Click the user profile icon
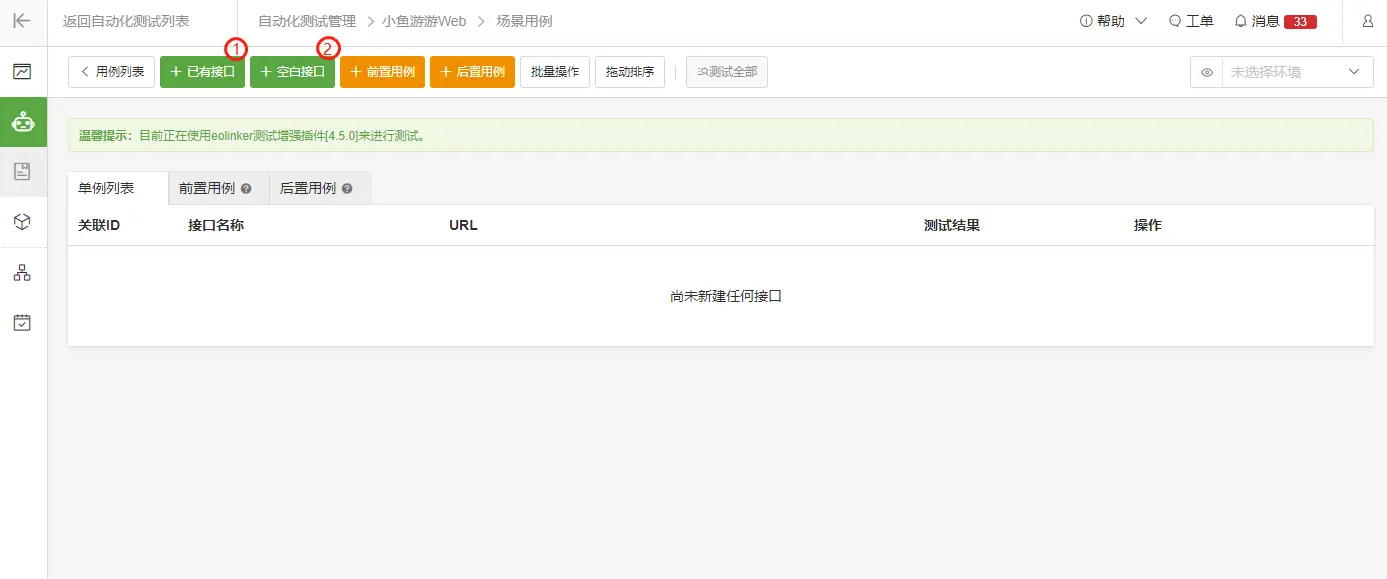The image size is (1387, 579). pyautogui.click(x=1367, y=21)
